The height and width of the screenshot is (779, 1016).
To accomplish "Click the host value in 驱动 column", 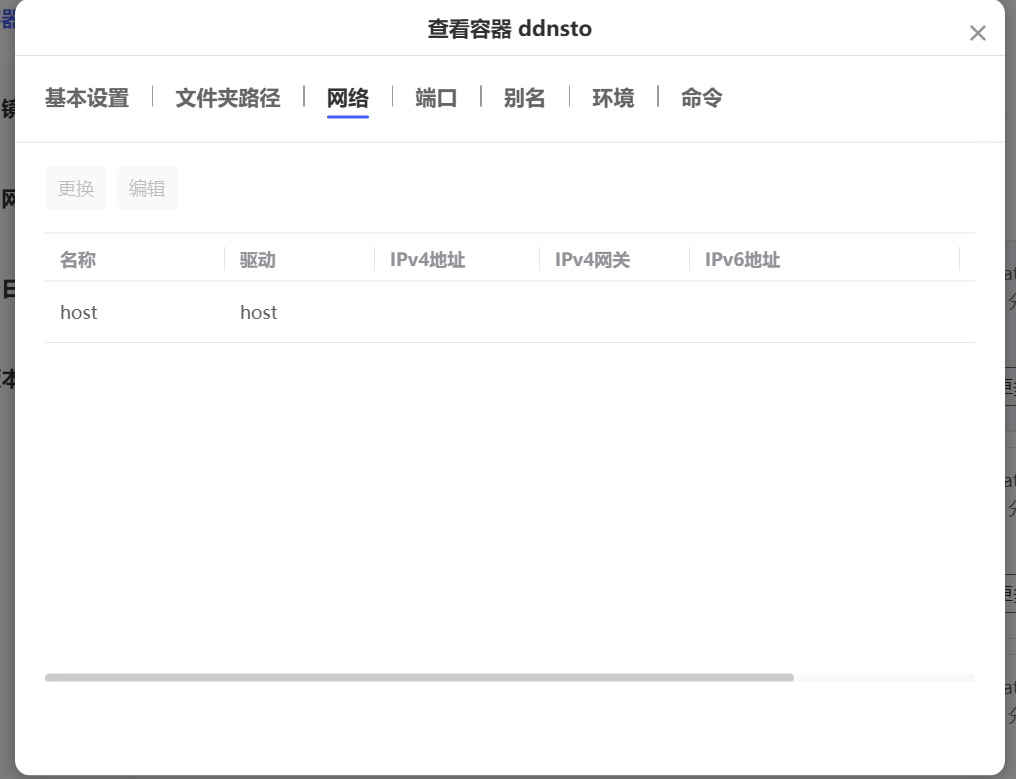I will 259,312.
